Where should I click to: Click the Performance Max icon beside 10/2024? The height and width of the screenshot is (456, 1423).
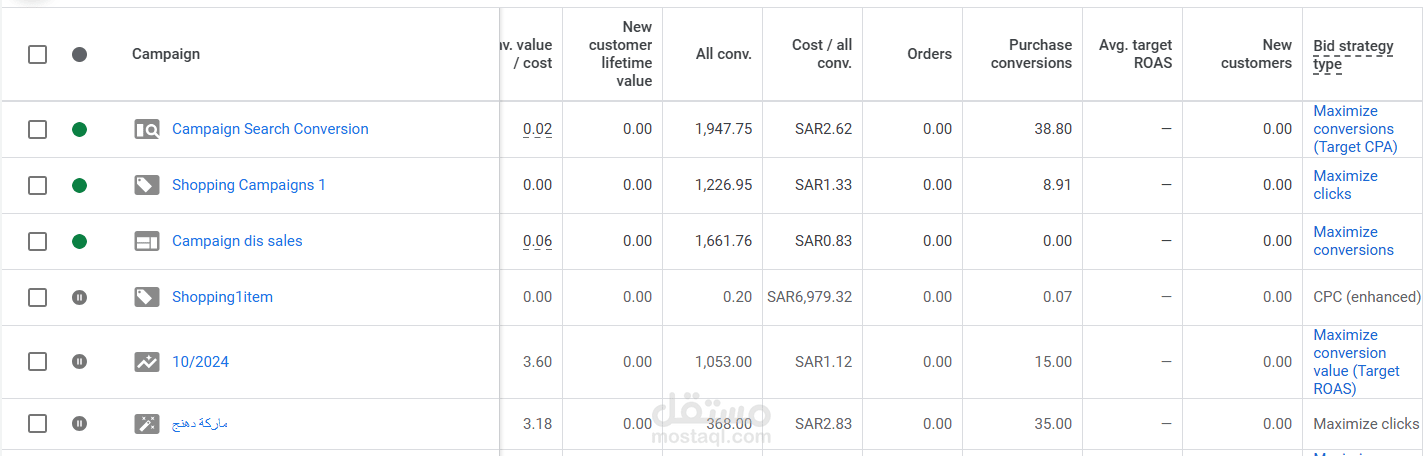[147, 362]
